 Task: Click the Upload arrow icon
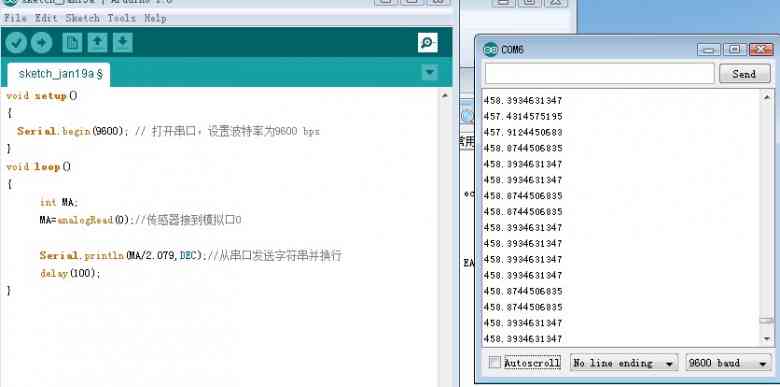click(42, 43)
